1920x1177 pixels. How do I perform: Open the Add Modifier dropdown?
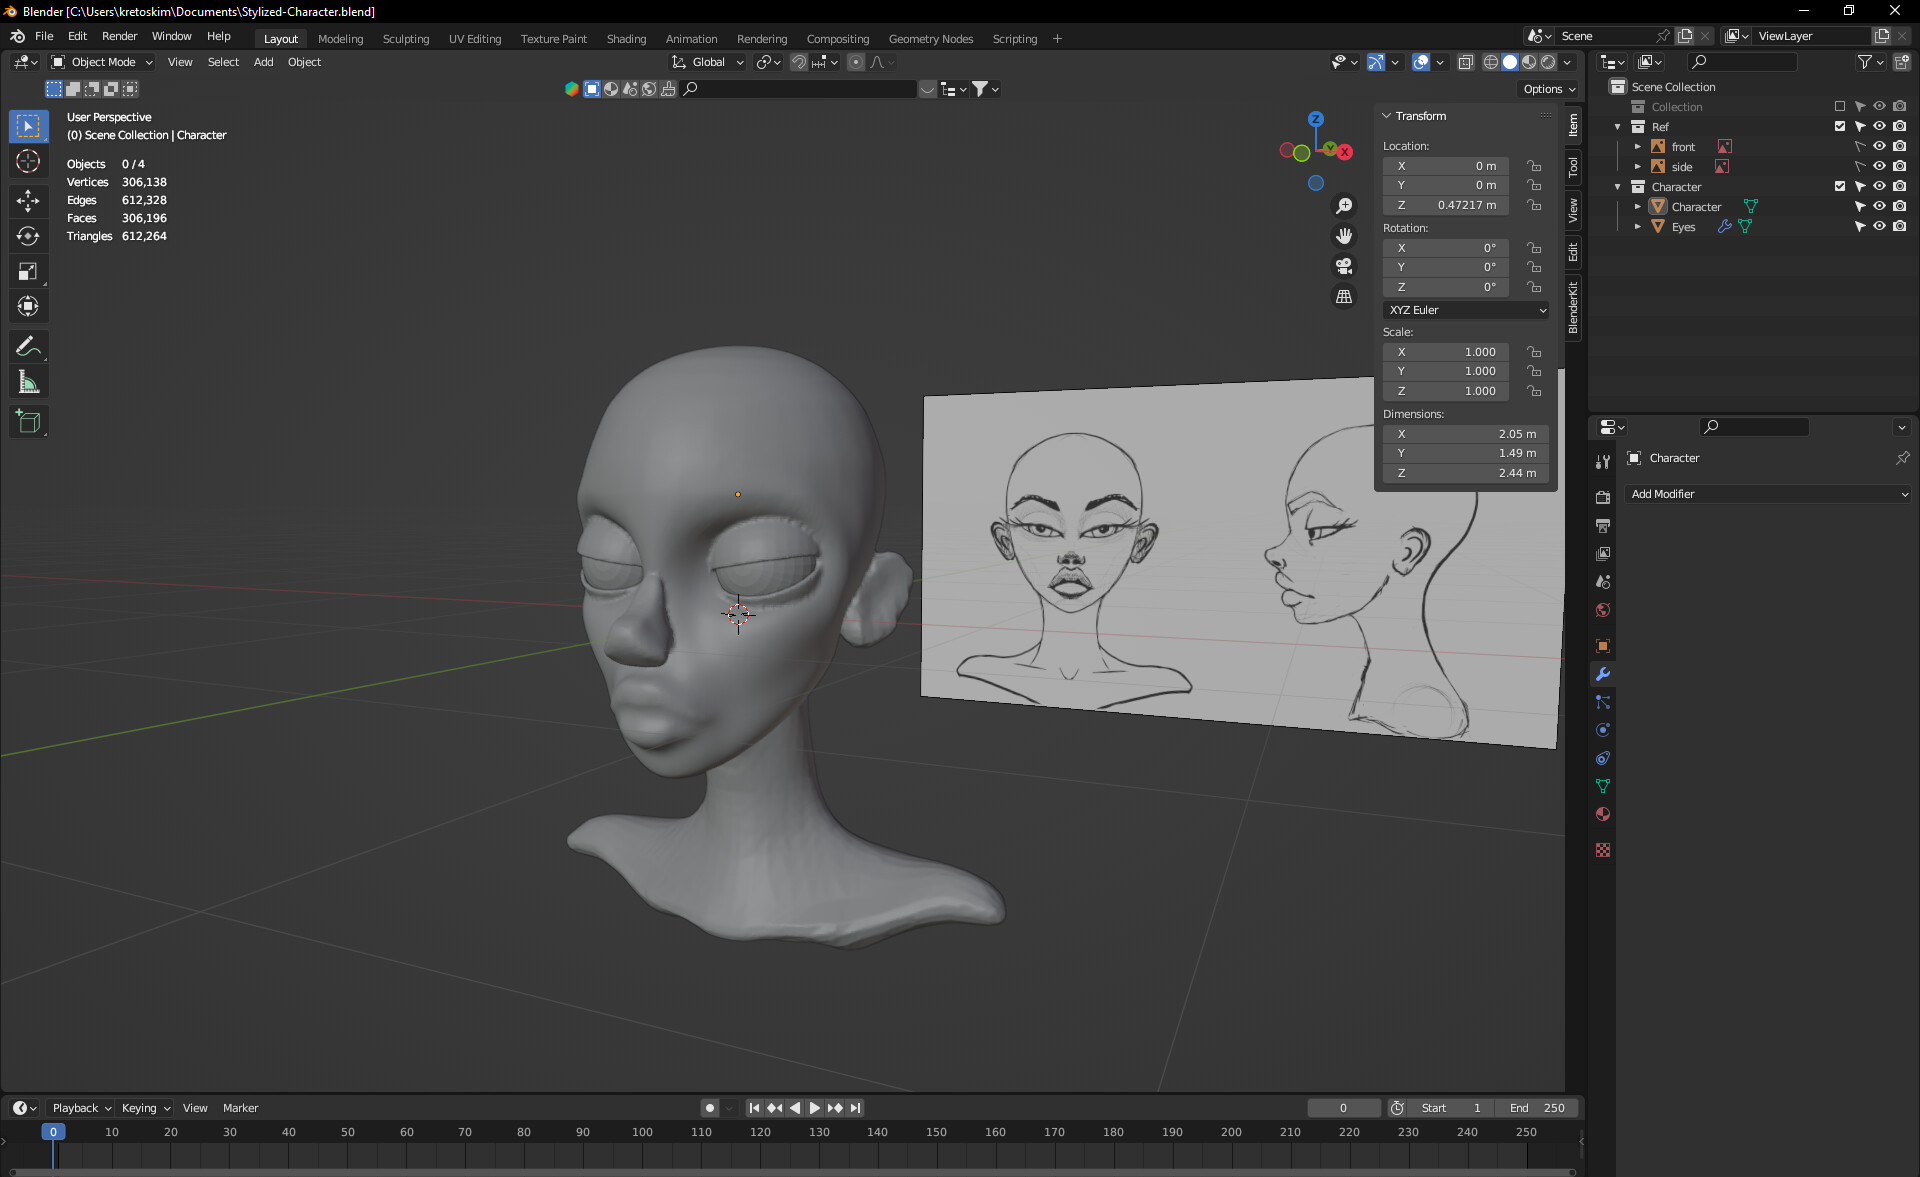pyautogui.click(x=1767, y=494)
